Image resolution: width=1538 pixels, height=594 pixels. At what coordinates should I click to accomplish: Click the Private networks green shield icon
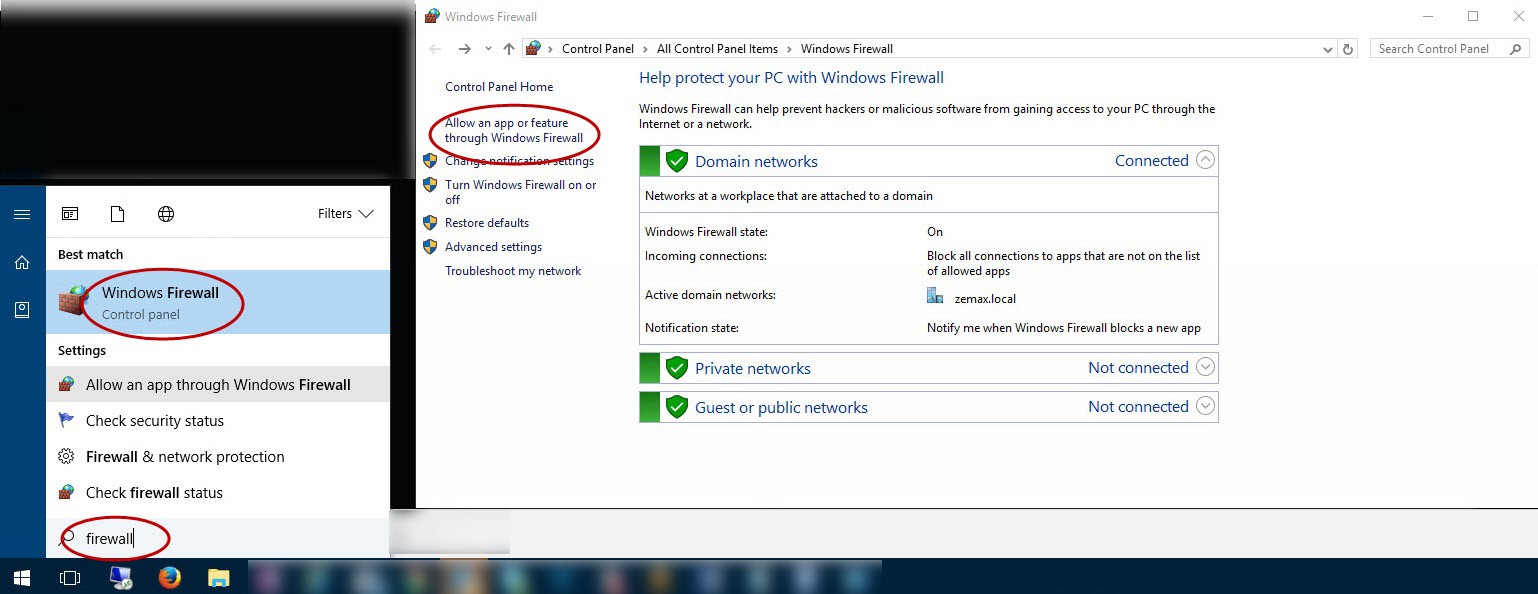coord(677,368)
